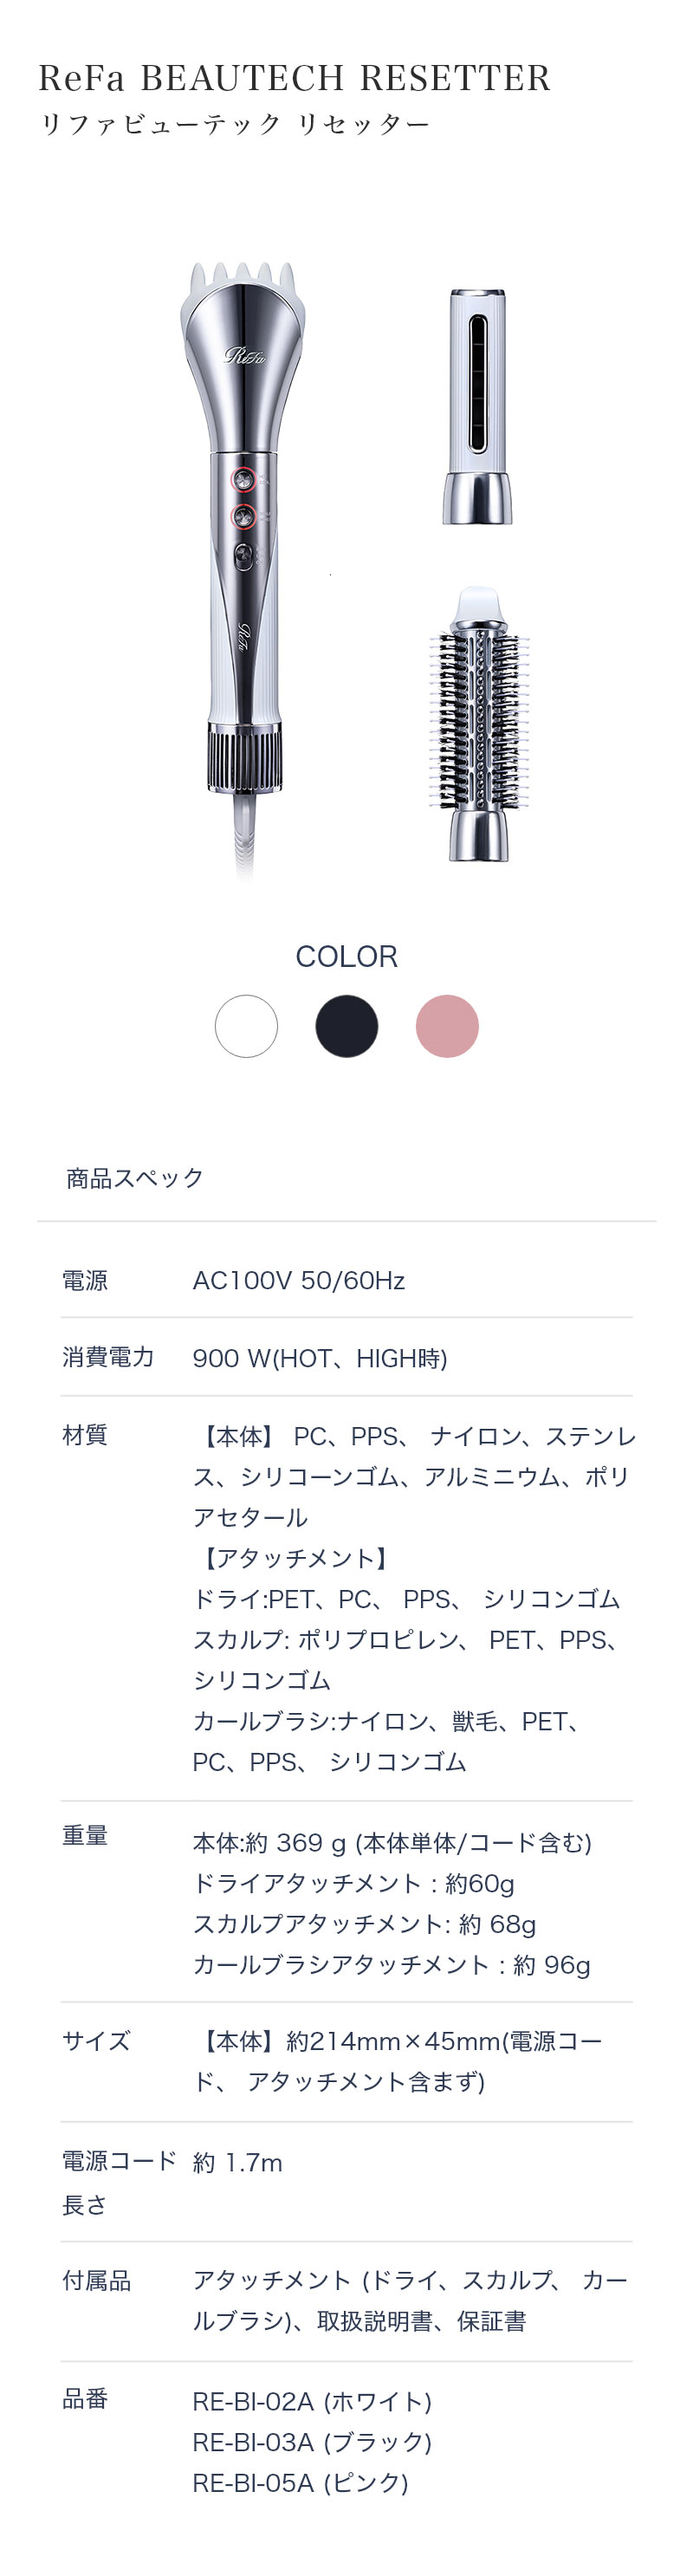This screenshot has height=2576, width=693.
Task: Click the second red-ringed button on dryer
Action: pyautogui.click(x=243, y=516)
